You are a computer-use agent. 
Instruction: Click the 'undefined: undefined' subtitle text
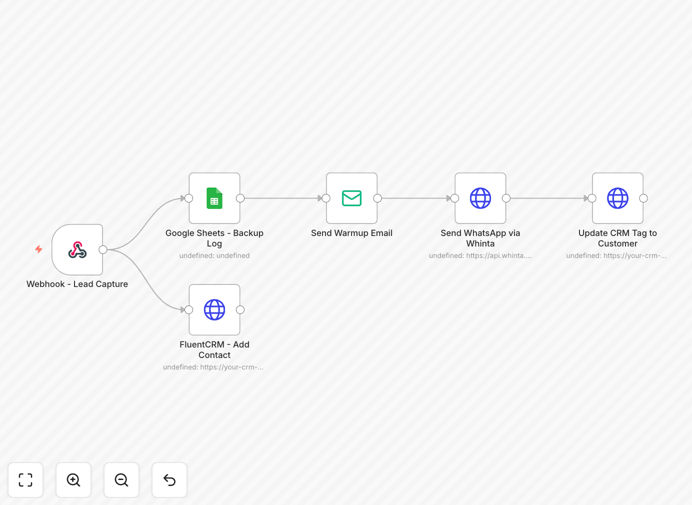click(214, 256)
